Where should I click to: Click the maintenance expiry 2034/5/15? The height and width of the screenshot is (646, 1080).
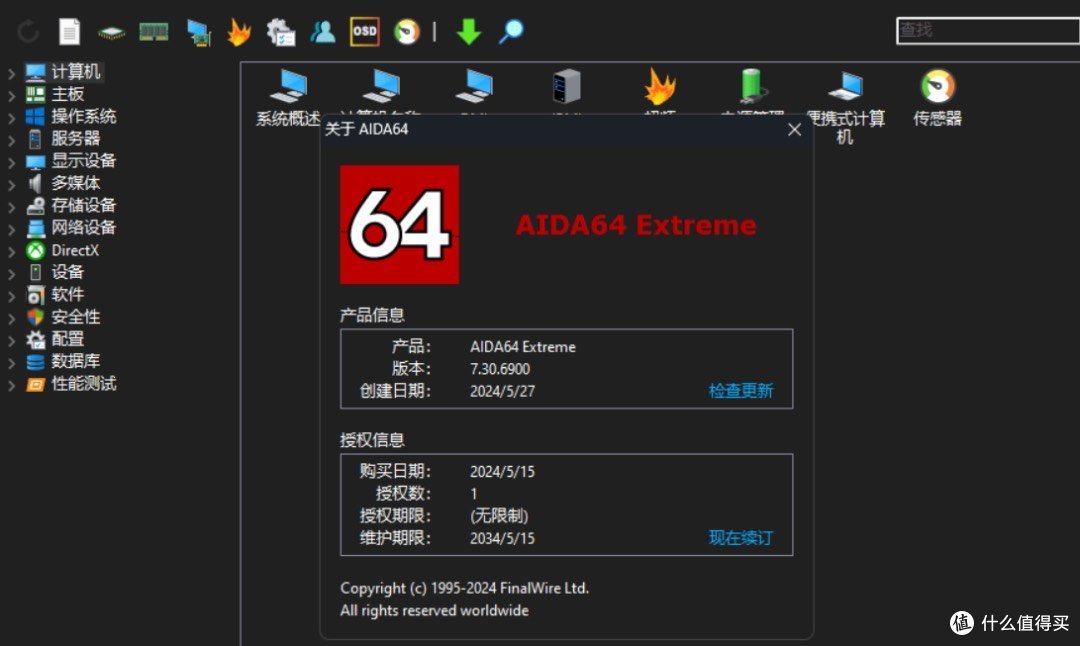coord(502,539)
